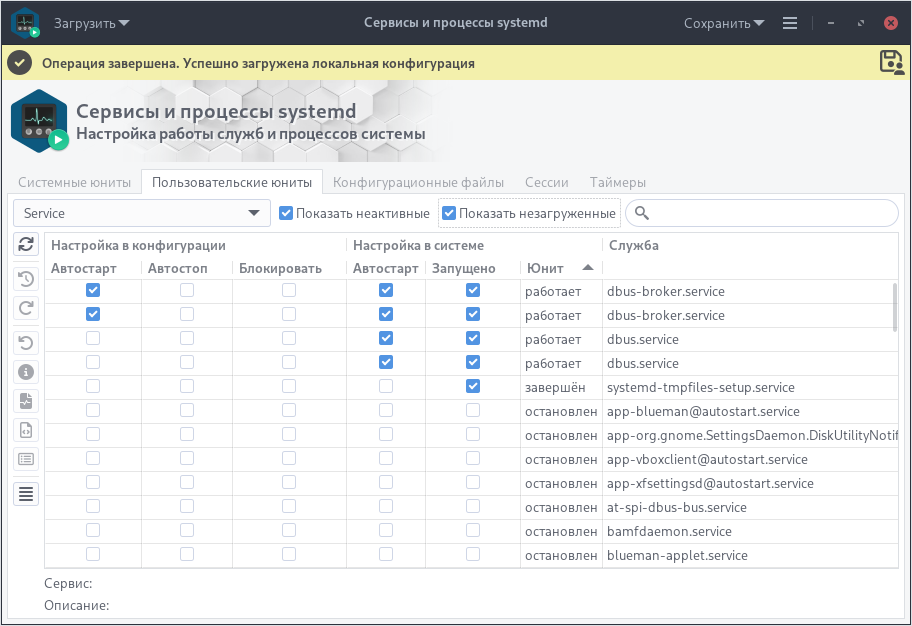Click the info circle icon in sidebar
Viewport: 912px width, 626px height.
point(27,372)
